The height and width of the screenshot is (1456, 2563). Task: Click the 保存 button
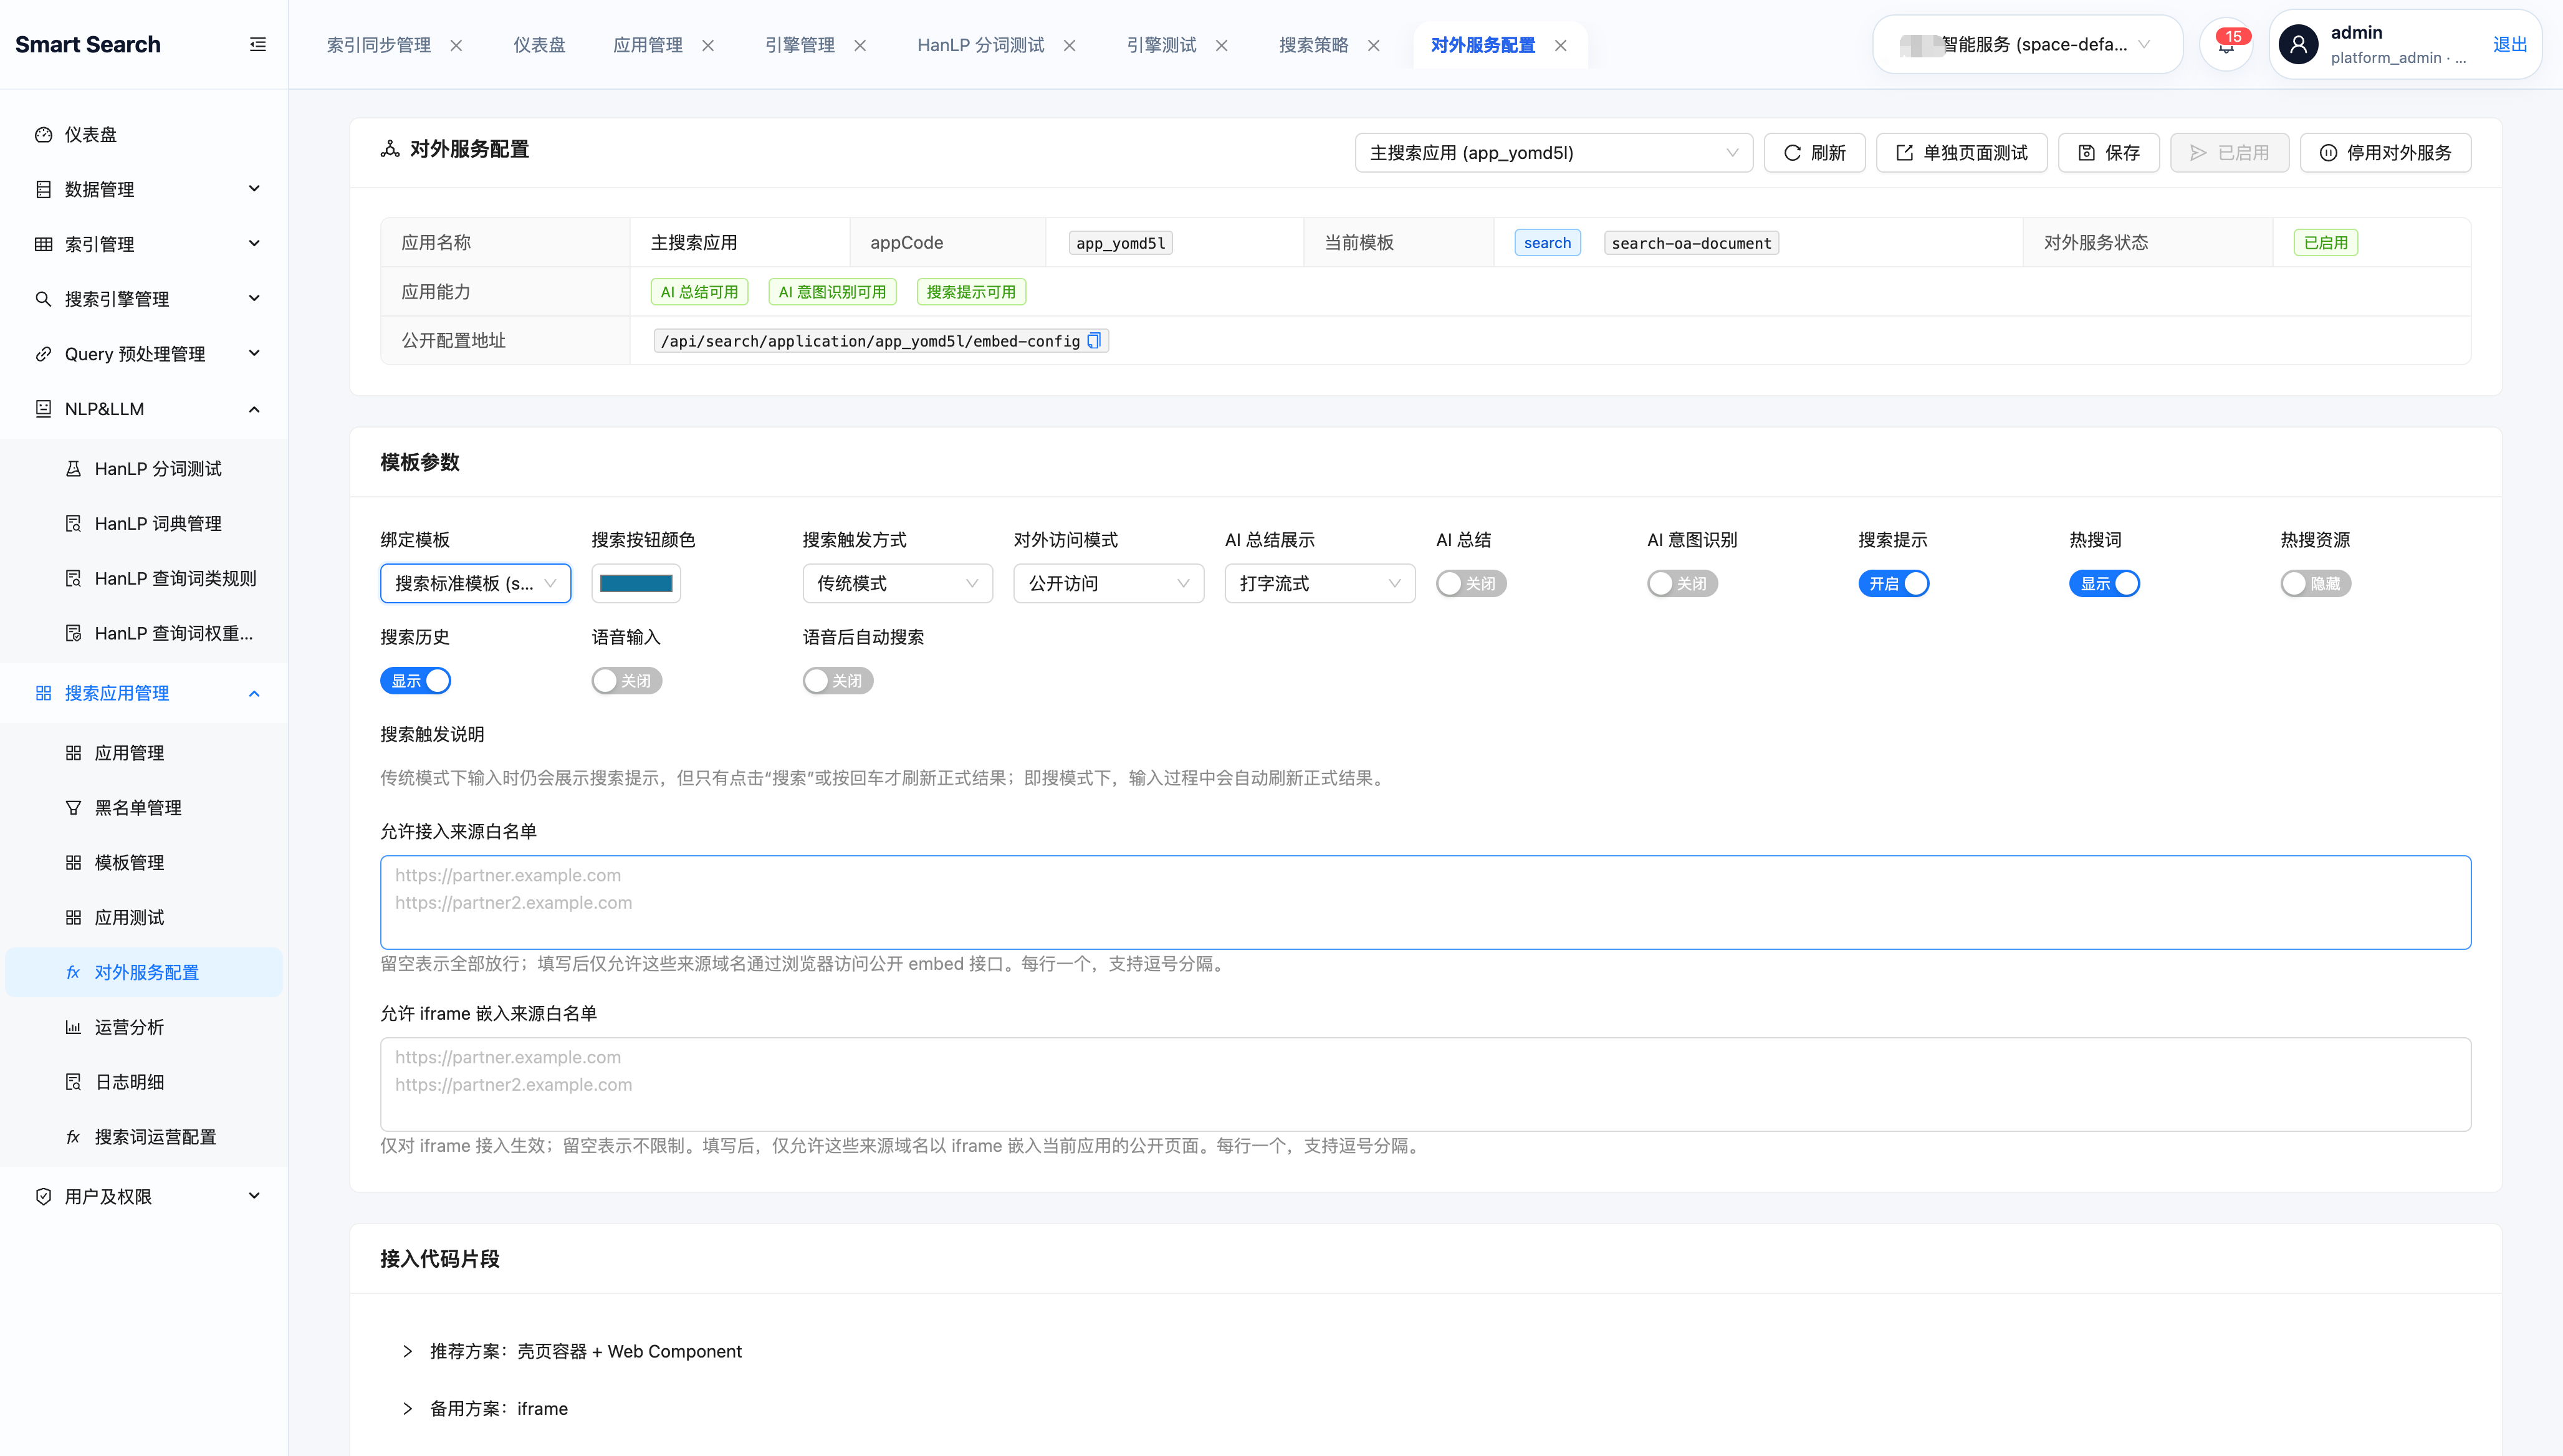(x=2108, y=153)
